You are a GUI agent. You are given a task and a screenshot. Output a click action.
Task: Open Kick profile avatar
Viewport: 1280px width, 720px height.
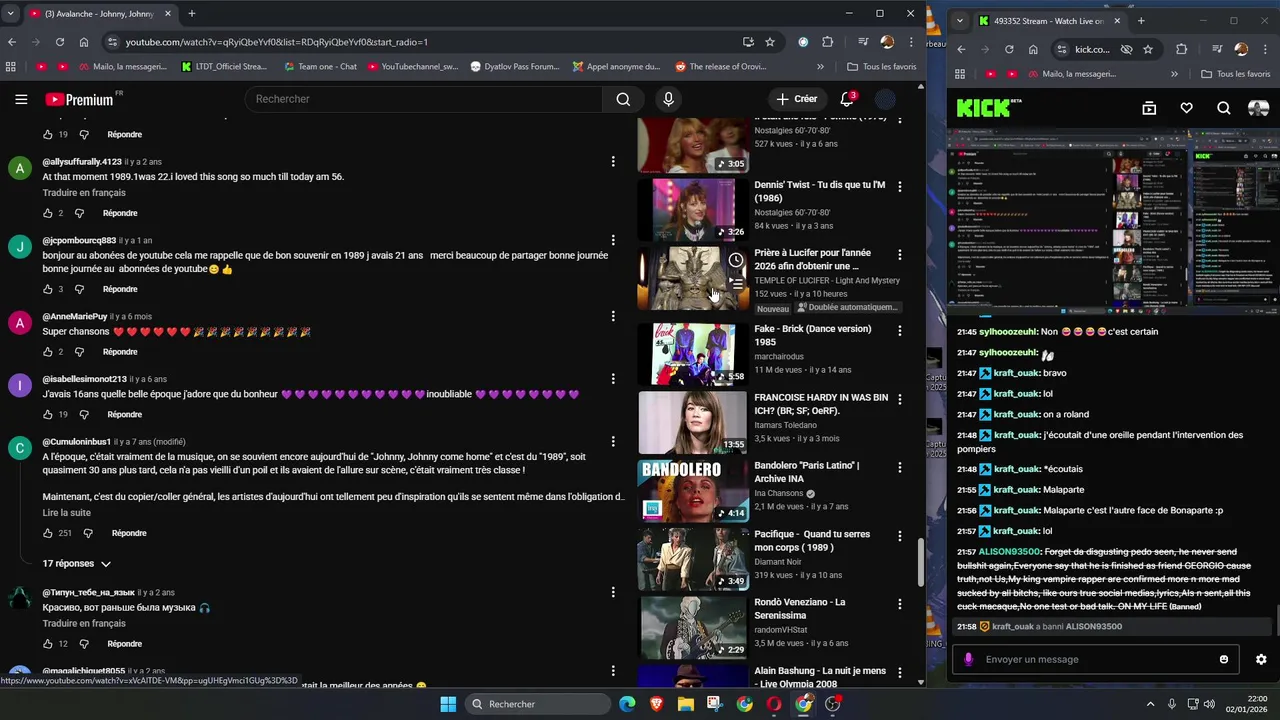[x=1258, y=108]
